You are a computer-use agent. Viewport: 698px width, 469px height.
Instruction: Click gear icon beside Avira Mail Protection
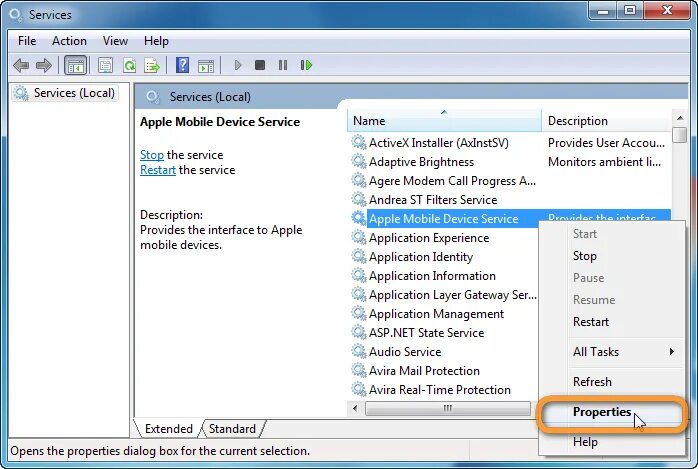click(358, 371)
